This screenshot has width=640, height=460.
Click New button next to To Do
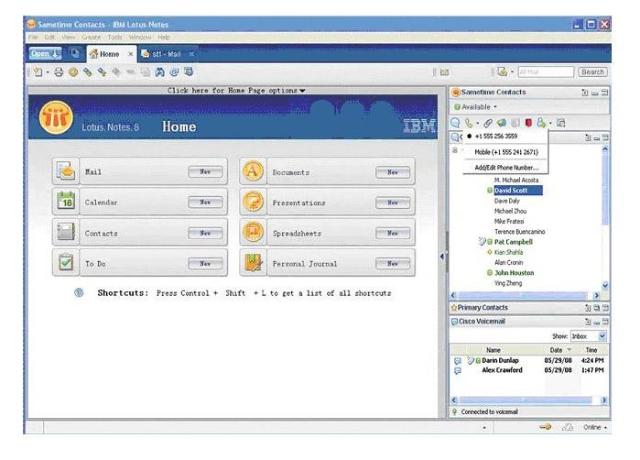206,264
